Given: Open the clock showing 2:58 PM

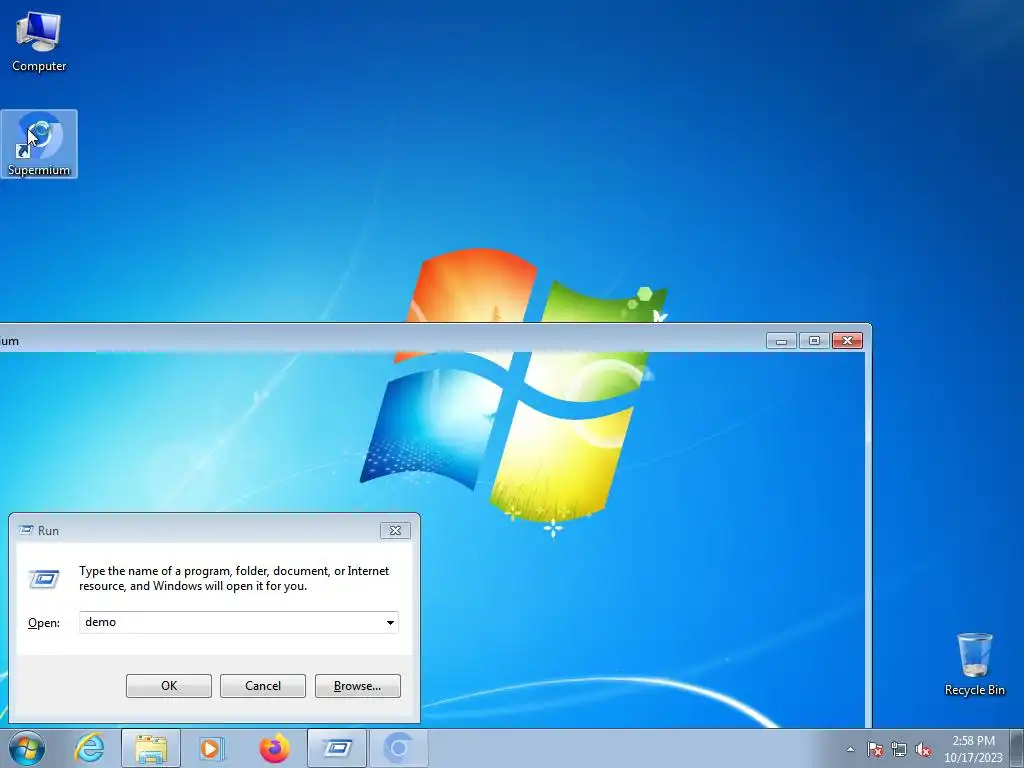Looking at the screenshot, I should click(x=973, y=749).
